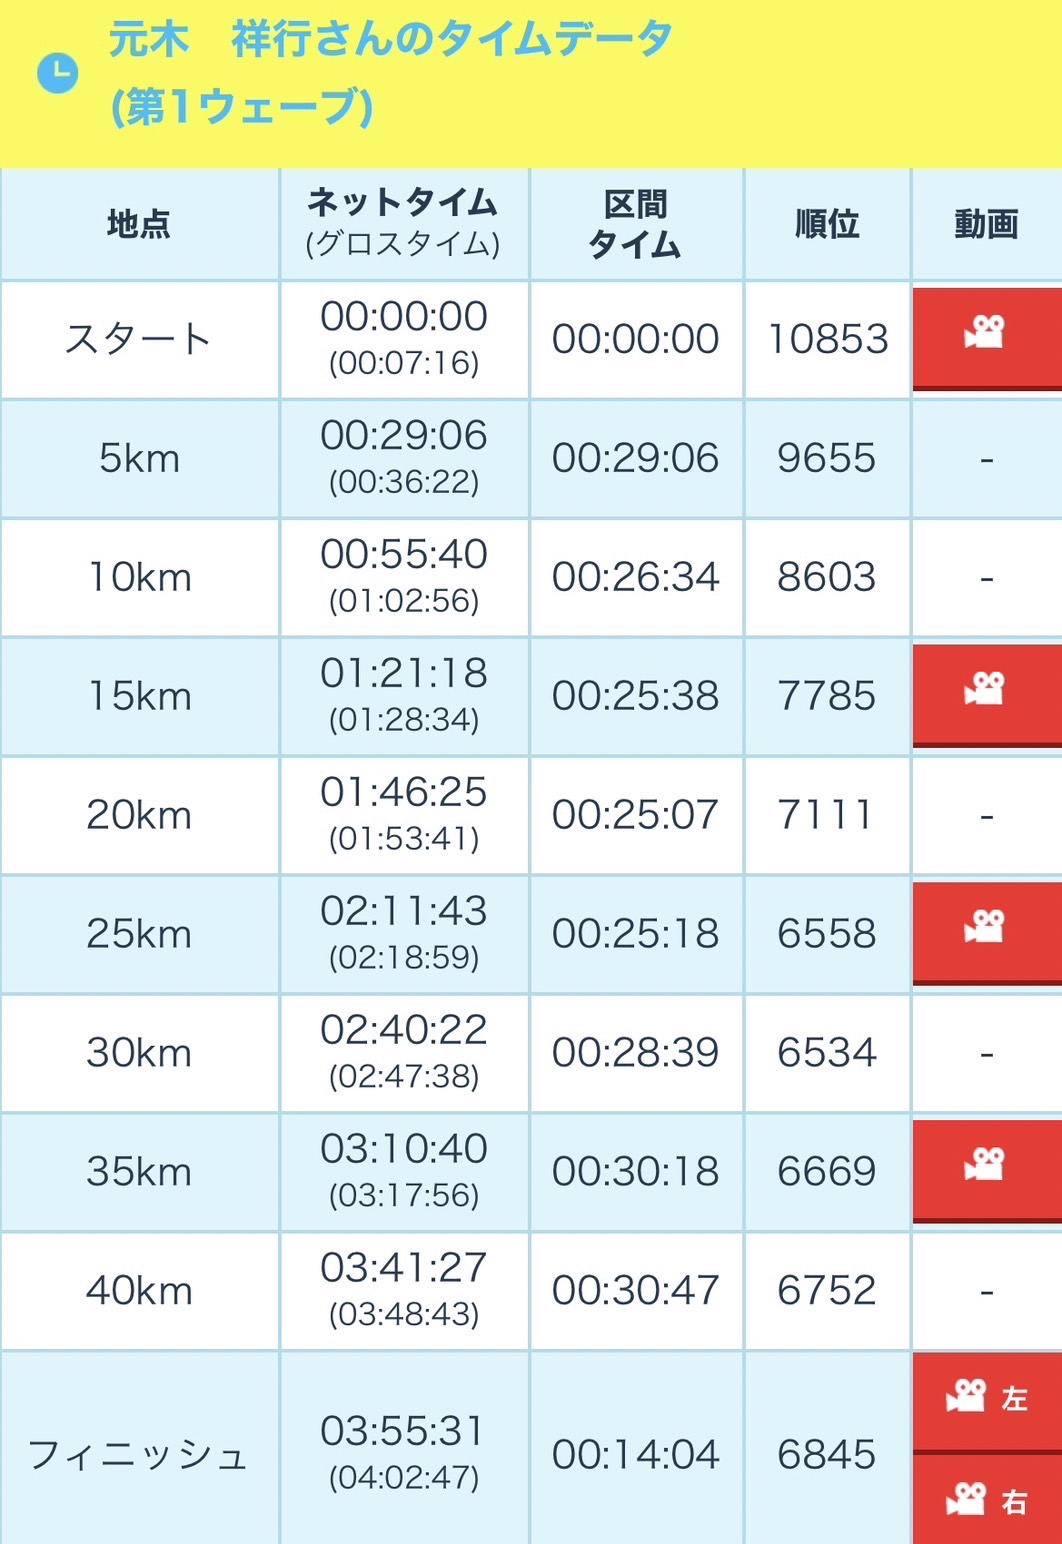The image size is (1062, 1544).
Task: Select the 40km row label
Action: [x=139, y=1291]
